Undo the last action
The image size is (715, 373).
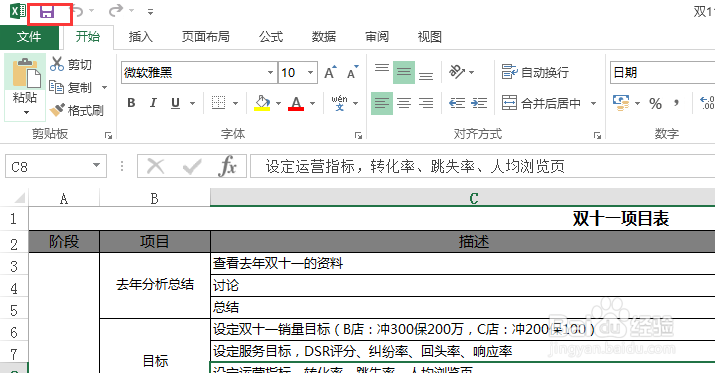(78, 10)
